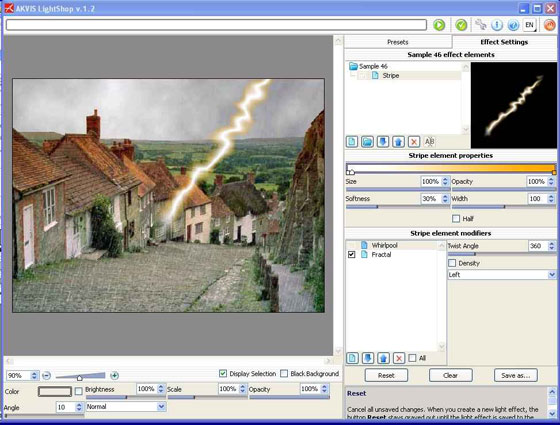Image resolution: width=560 pixels, height=425 pixels.
Task: Click the green Run play button
Action: point(439,25)
